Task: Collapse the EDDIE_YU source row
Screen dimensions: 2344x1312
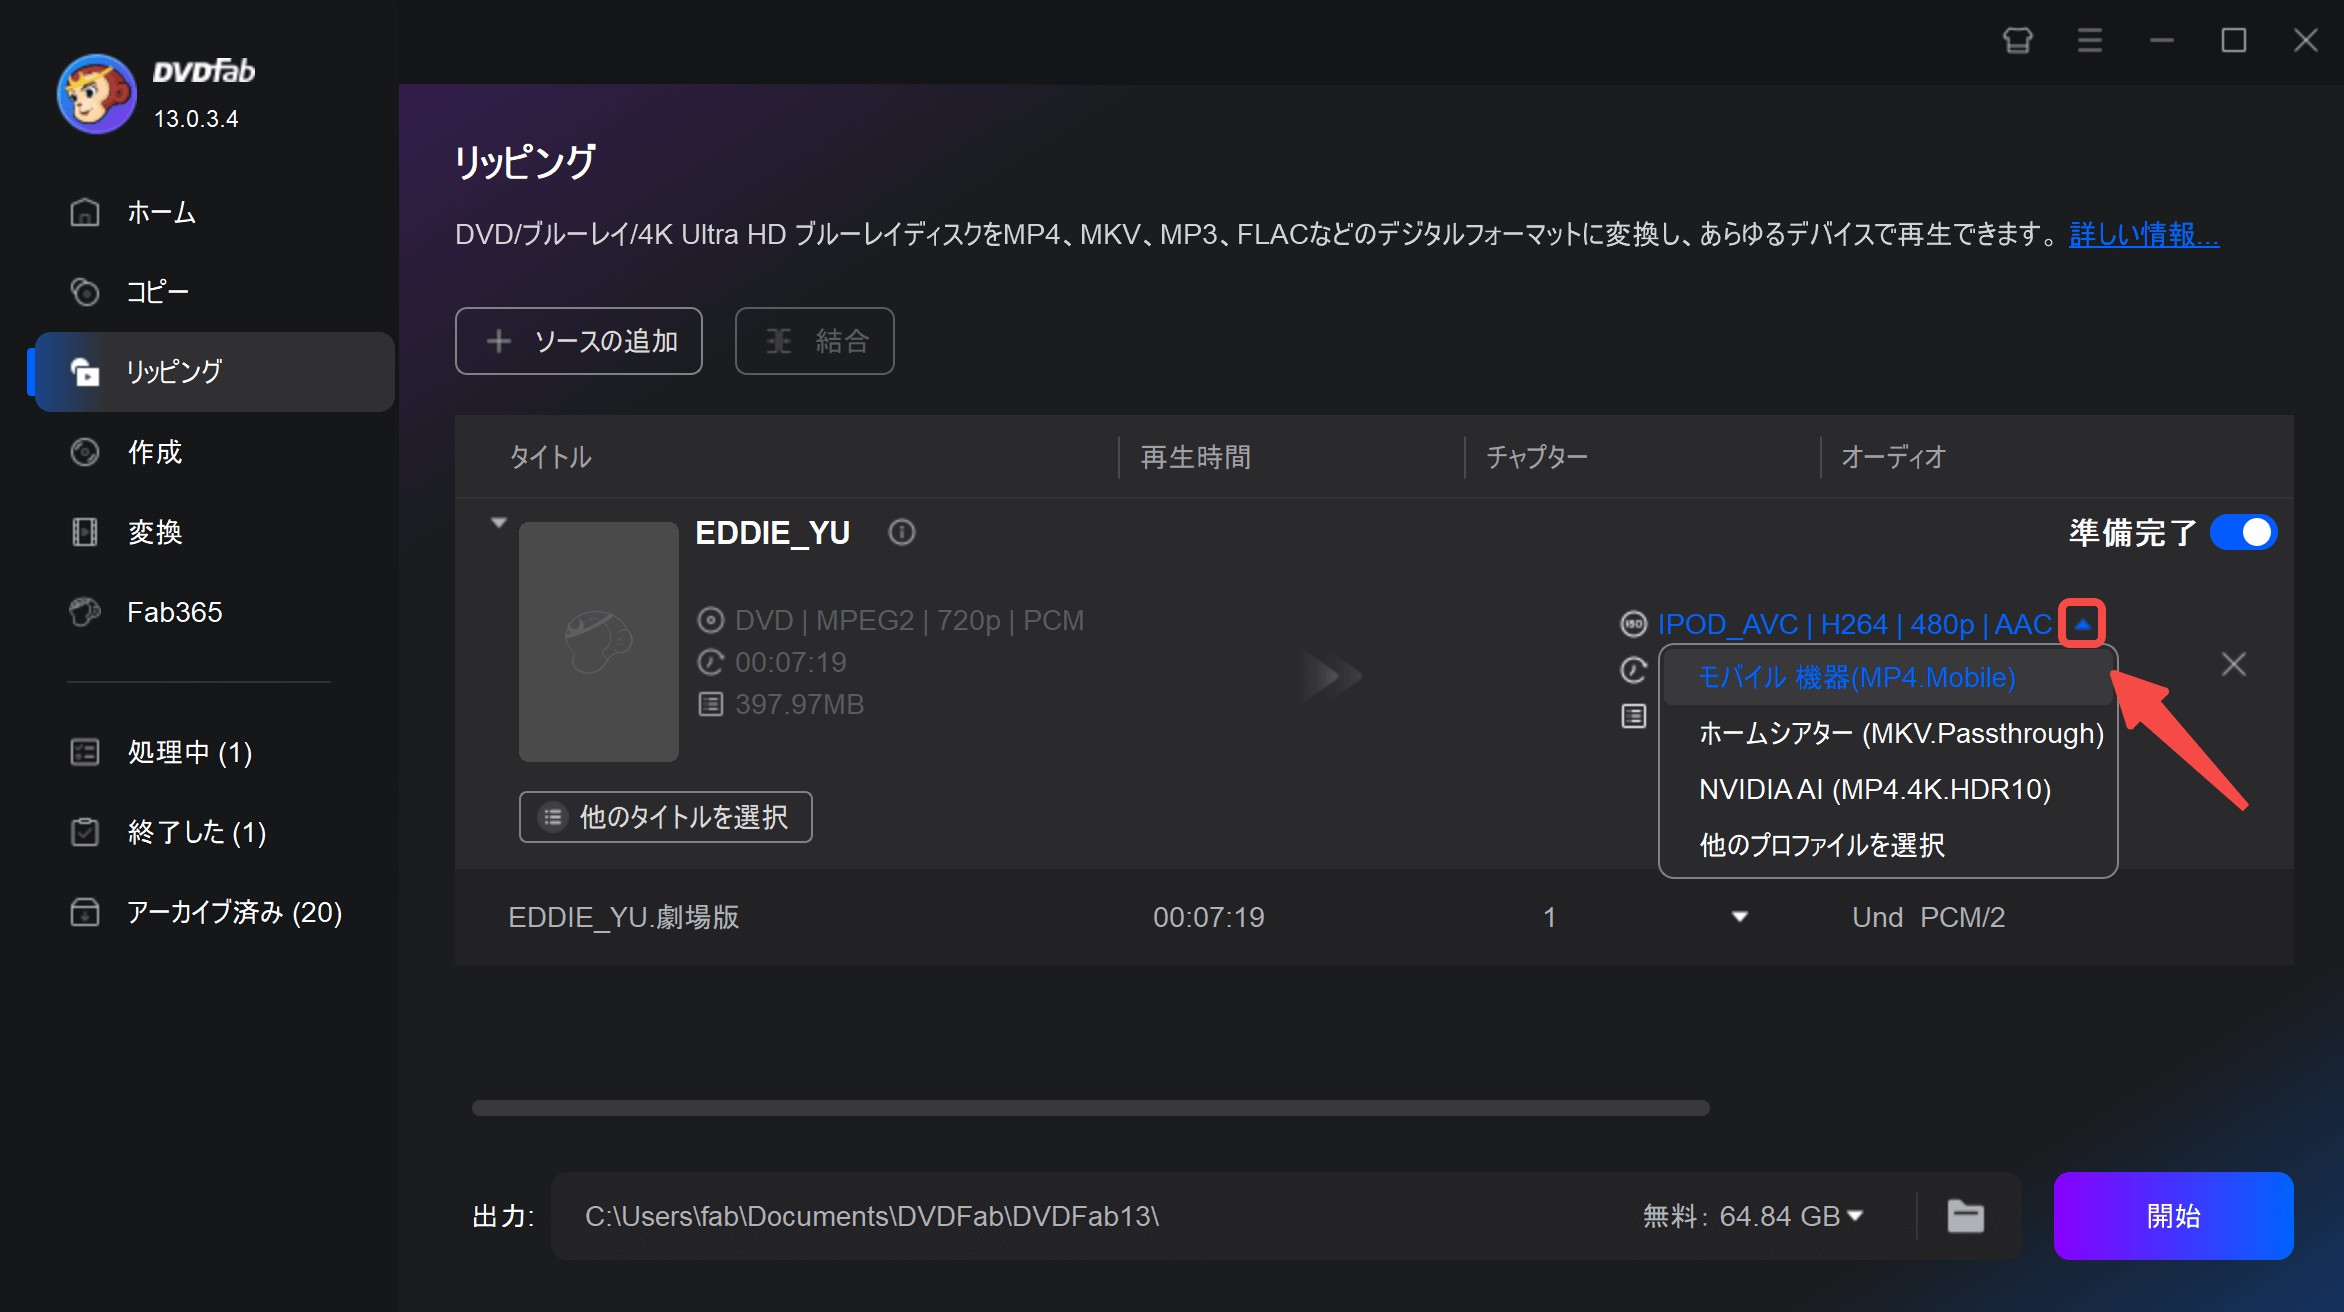Action: [499, 522]
